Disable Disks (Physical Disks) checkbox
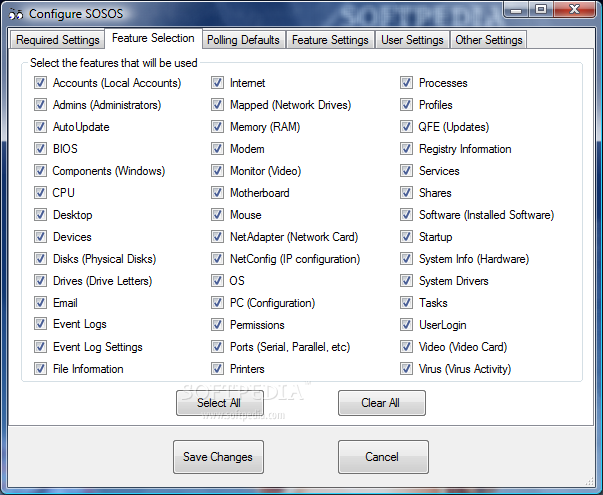The width and height of the screenshot is (603, 495). tap(40, 258)
